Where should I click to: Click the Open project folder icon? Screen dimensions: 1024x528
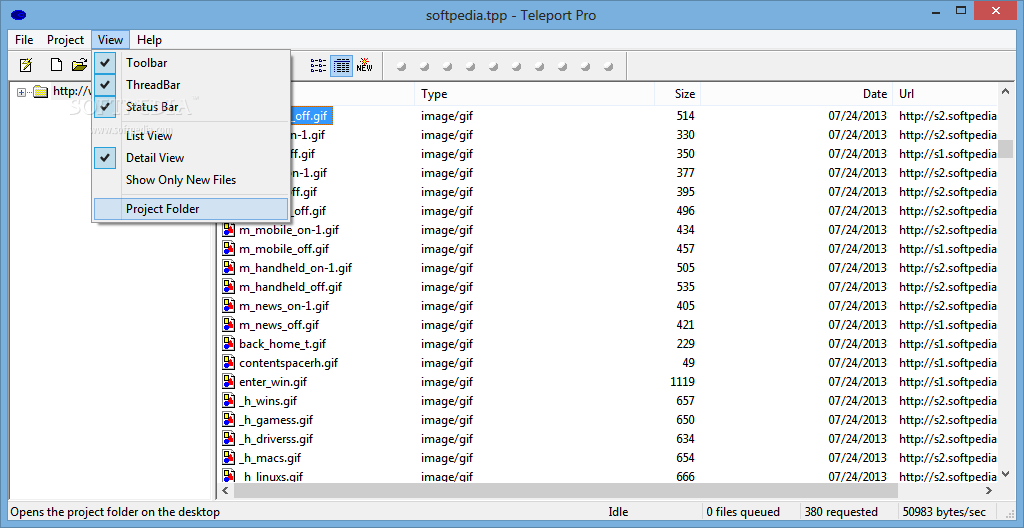tap(80, 65)
